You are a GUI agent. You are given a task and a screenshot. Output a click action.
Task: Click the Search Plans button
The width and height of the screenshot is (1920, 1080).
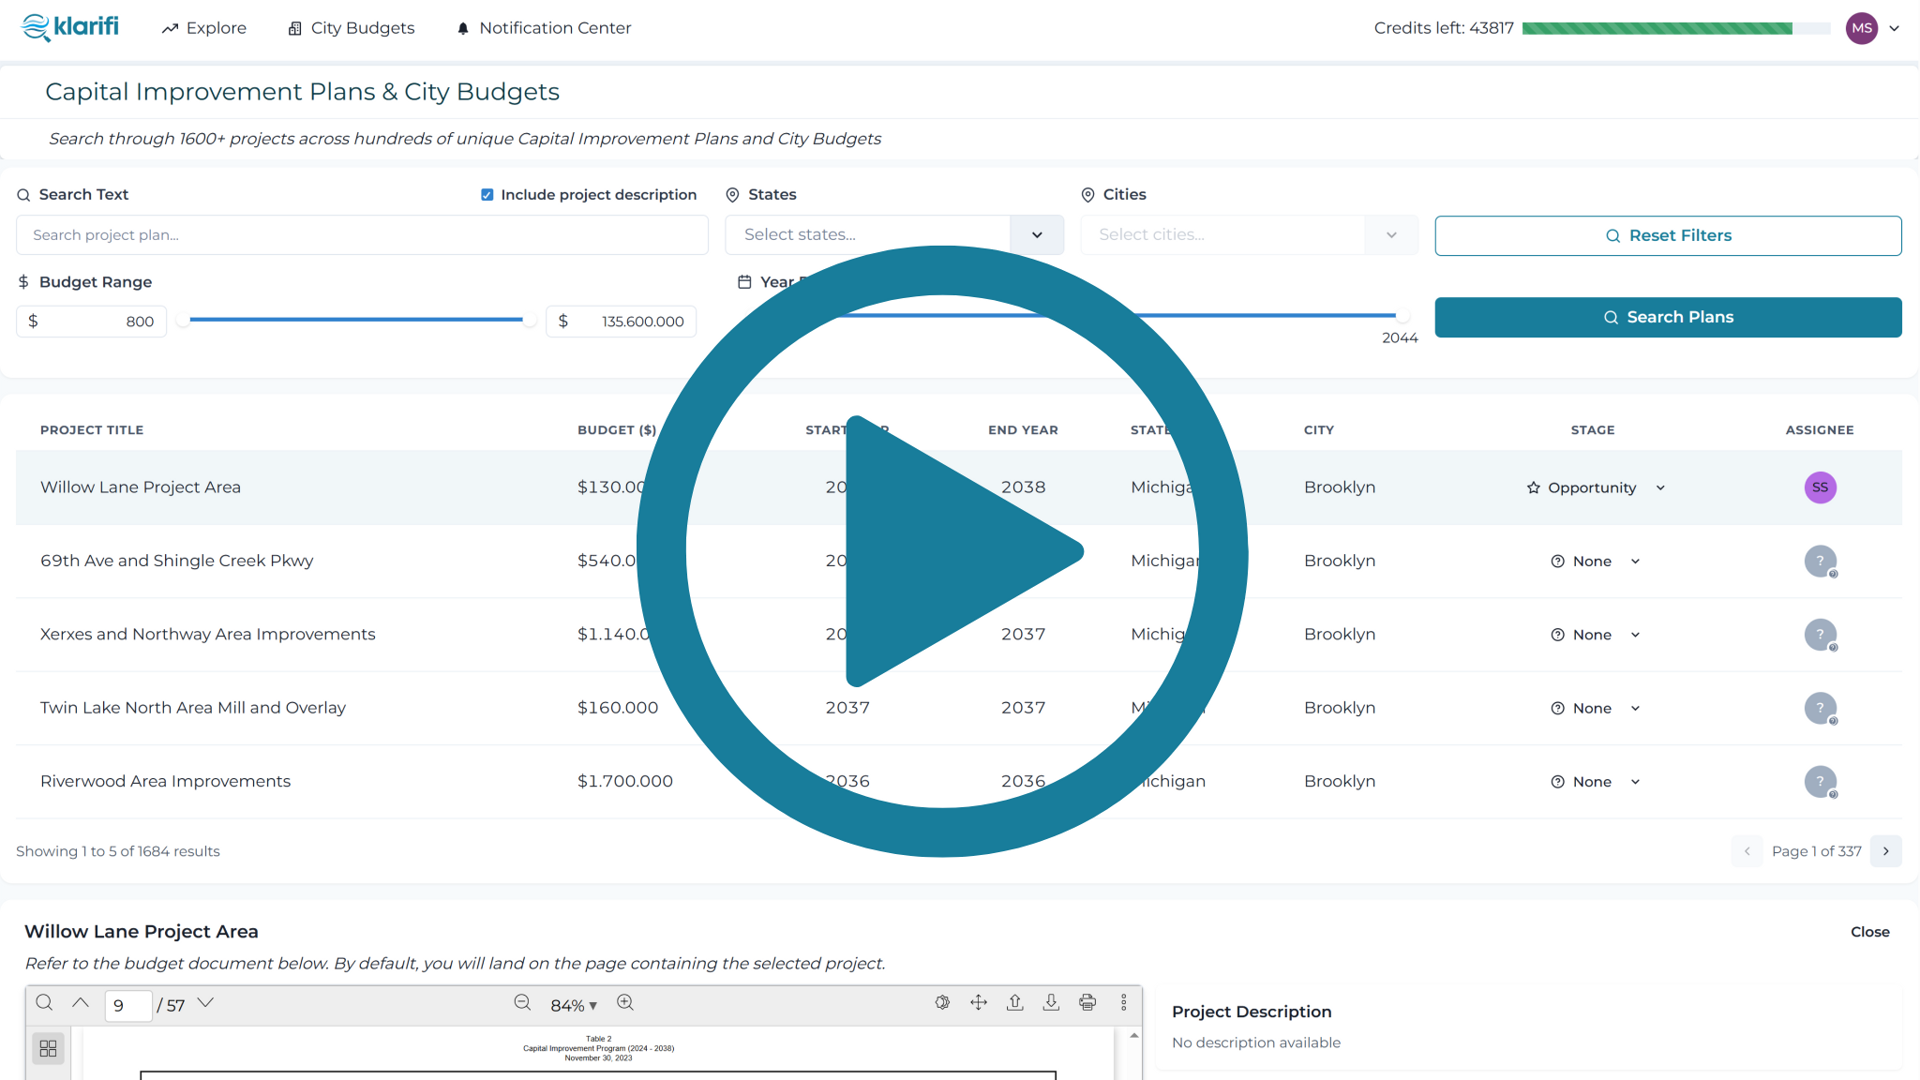tap(1667, 317)
